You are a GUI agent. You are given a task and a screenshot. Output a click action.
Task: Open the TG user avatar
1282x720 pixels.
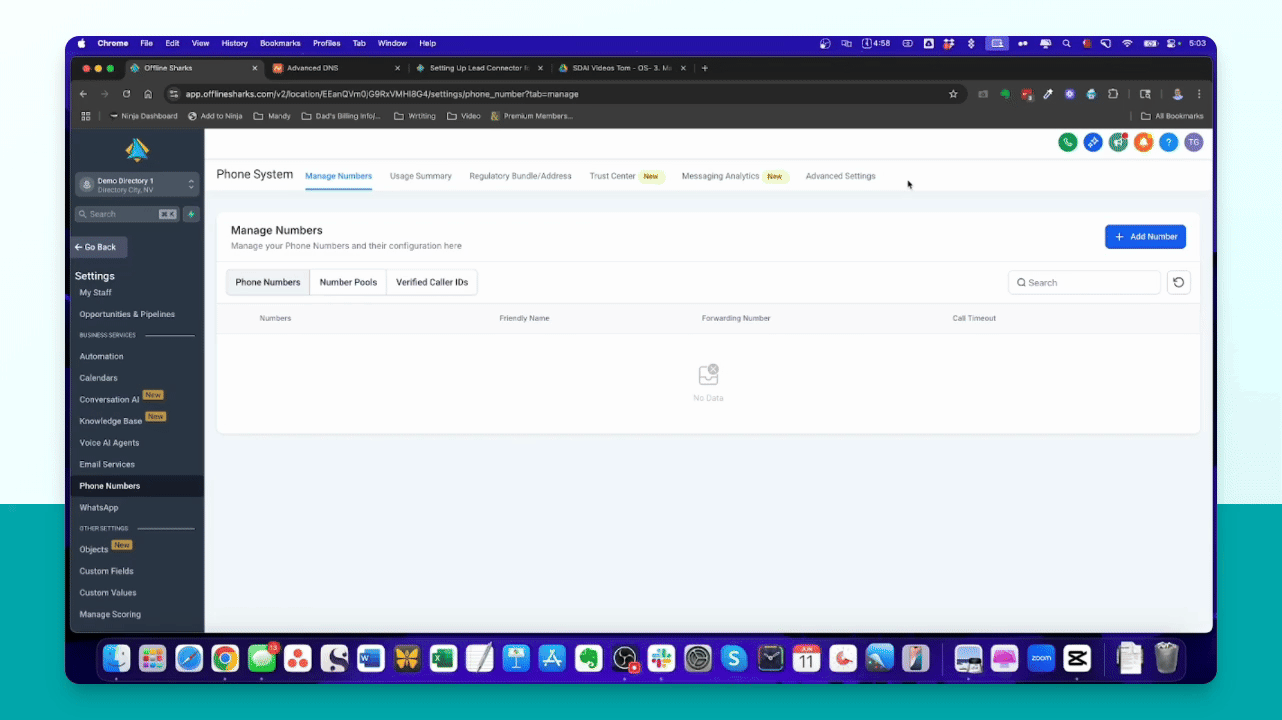click(1193, 142)
